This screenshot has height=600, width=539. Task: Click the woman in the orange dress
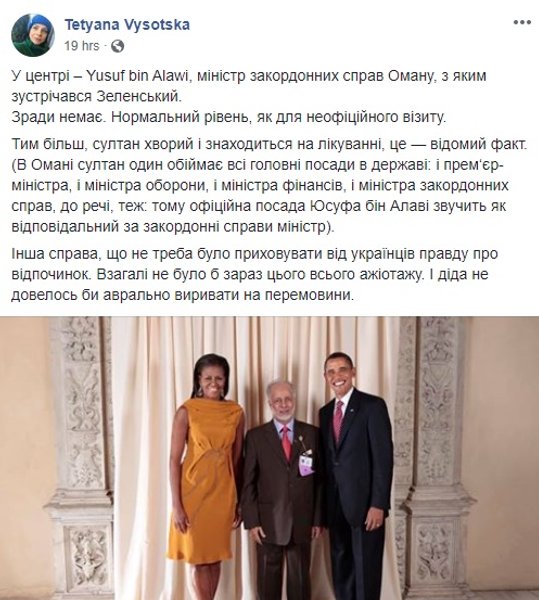point(209,474)
